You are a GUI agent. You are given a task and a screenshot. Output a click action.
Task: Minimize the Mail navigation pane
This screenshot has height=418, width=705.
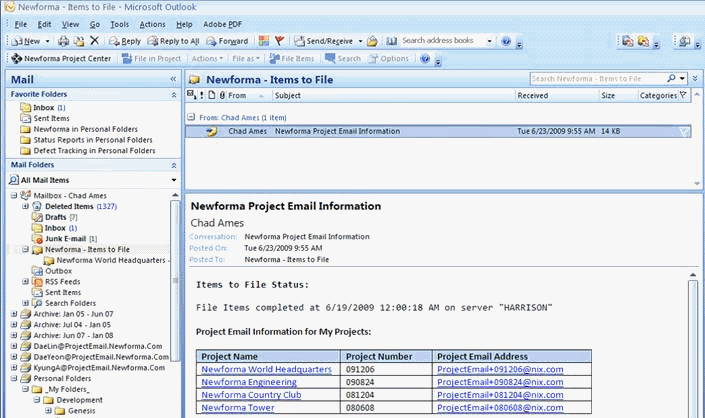173,79
